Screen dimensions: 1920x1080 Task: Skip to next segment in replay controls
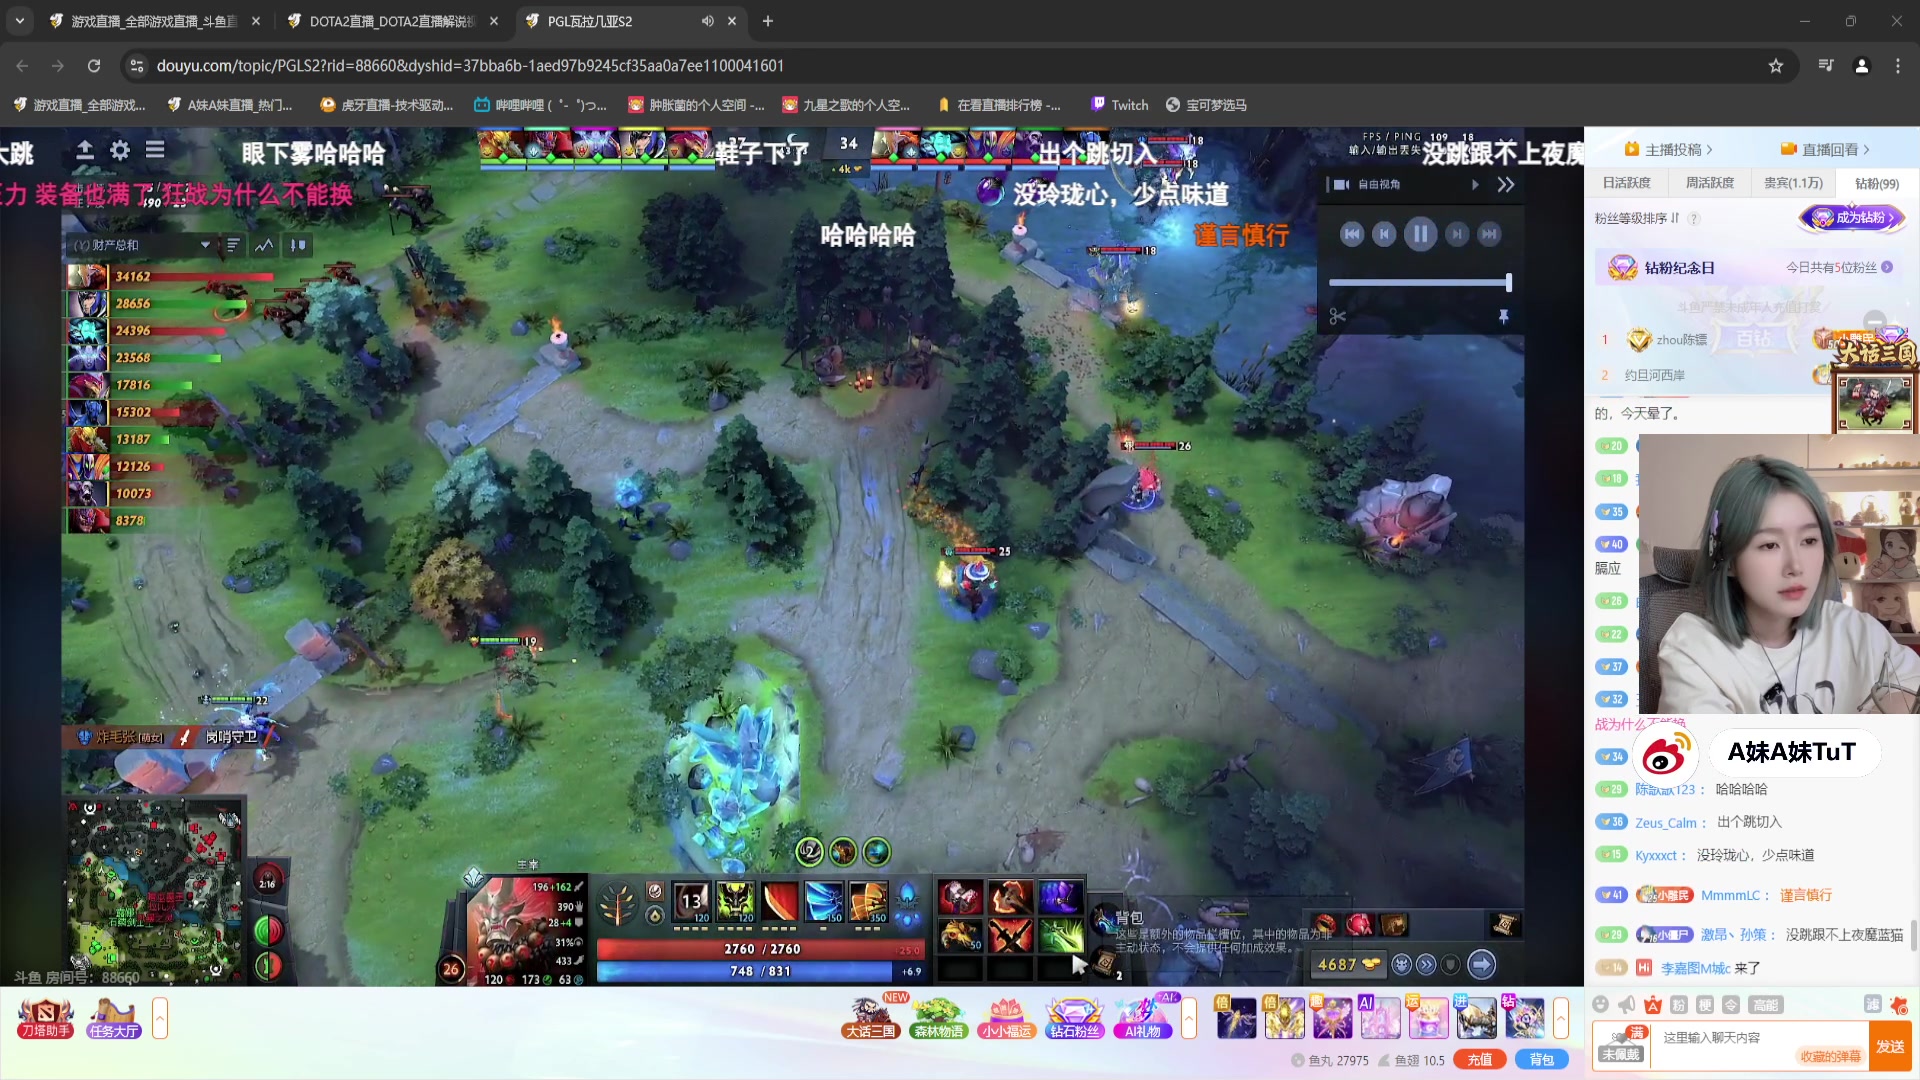(x=1489, y=234)
